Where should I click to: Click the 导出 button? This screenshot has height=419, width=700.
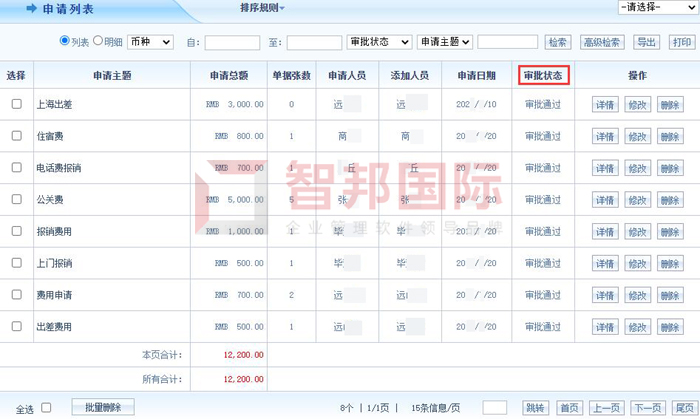tap(646, 42)
